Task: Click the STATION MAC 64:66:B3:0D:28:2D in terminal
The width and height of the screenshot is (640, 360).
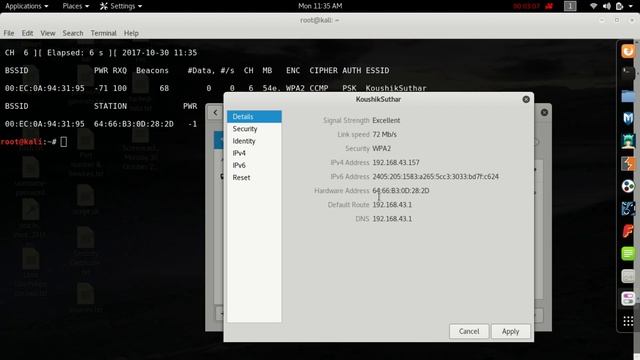Action: click(133, 124)
